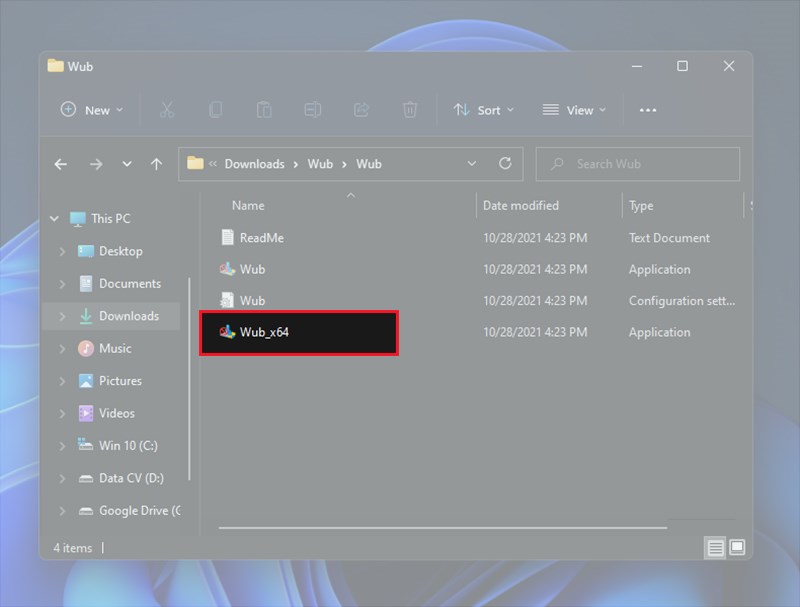Click the Copy icon in the toolbar
The width and height of the screenshot is (800, 607).
click(x=216, y=110)
